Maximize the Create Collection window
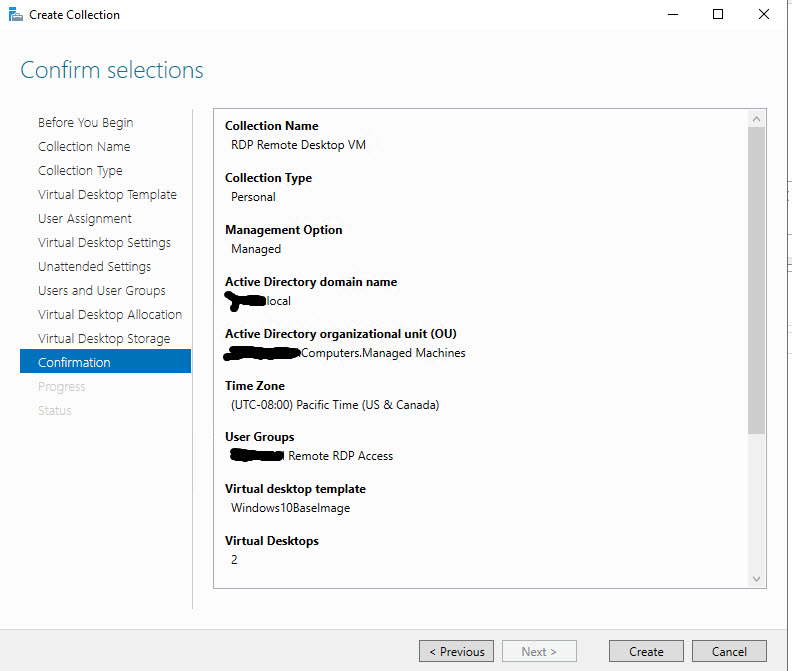This screenshot has width=792, height=671. pos(718,14)
